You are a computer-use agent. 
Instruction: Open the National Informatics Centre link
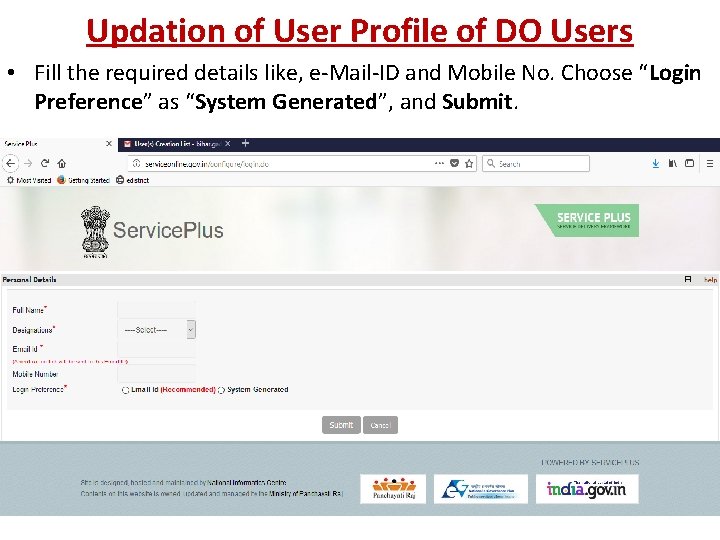pos(247,483)
